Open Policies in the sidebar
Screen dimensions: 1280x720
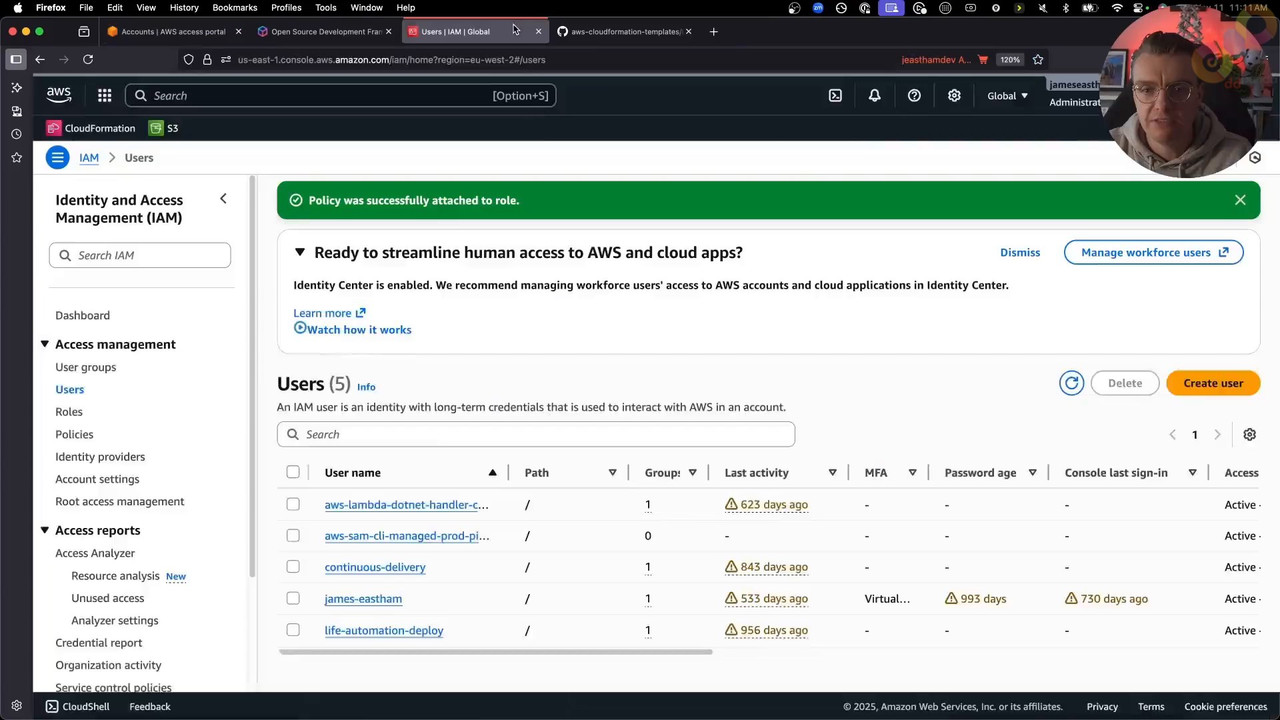[74, 434]
